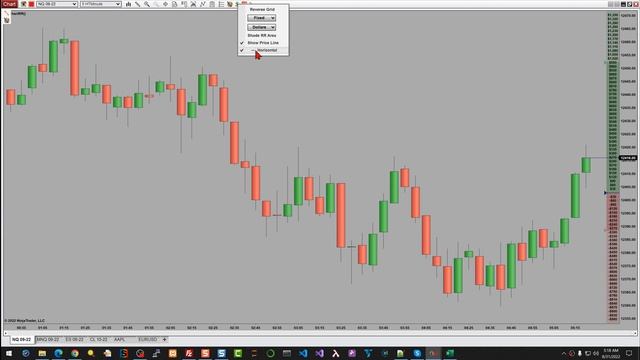Open File Explorer from the taskbar
The image size is (640, 360).
pyautogui.click(x=42, y=353)
